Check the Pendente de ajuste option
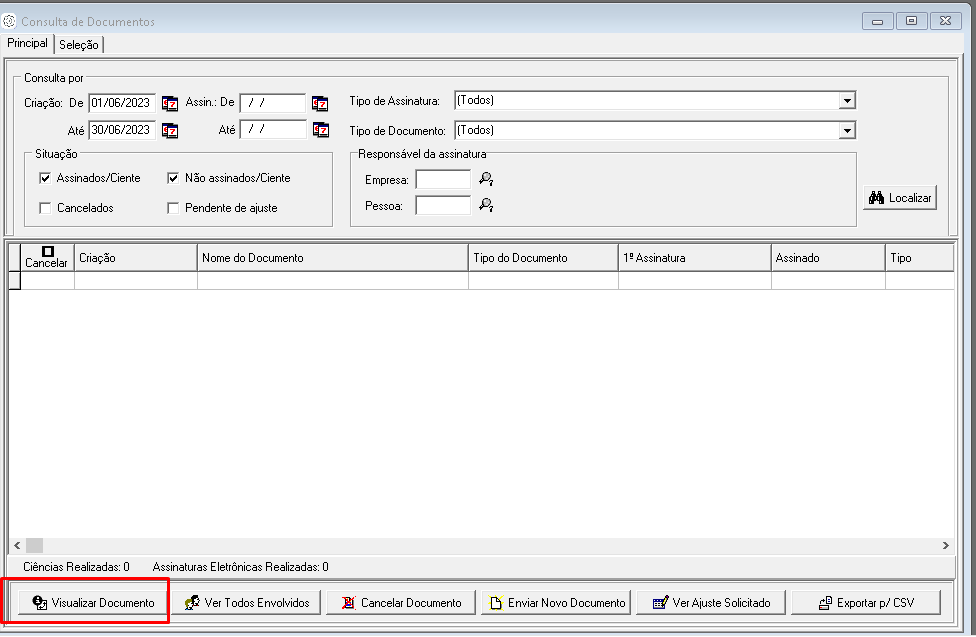Image resolution: width=976 pixels, height=637 pixels. (173, 208)
